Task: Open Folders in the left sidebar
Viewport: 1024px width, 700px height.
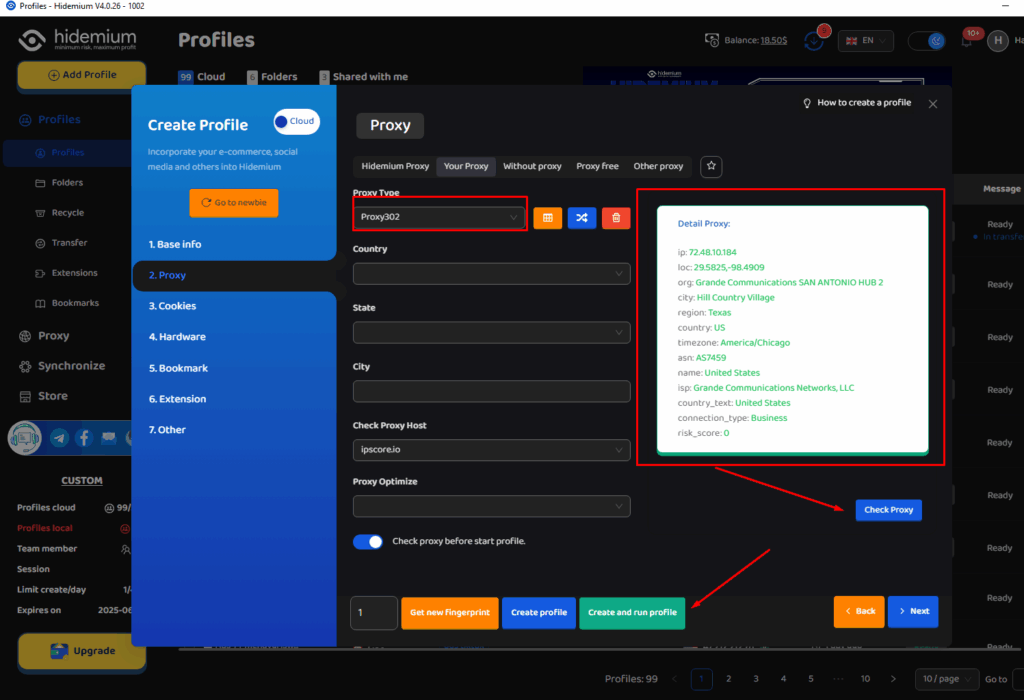Action: (67, 183)
